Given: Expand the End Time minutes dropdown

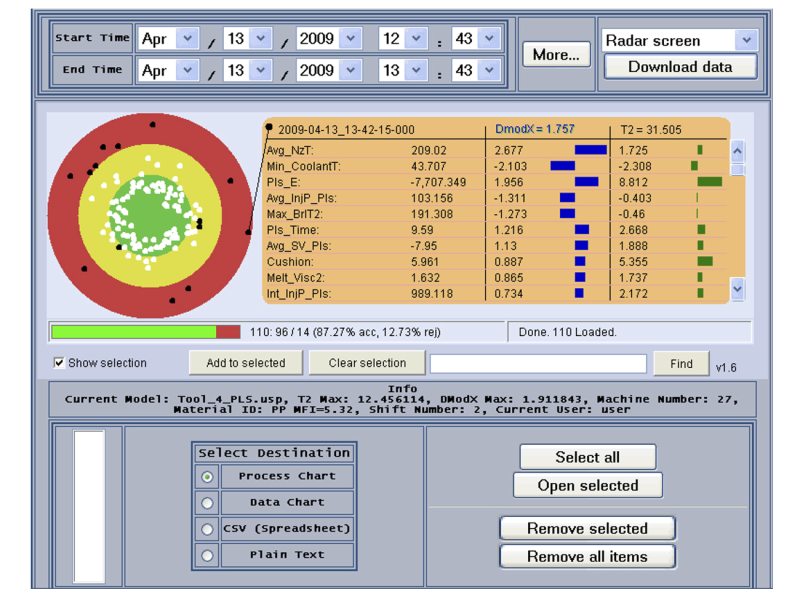Looking at the screenshot, I should [x=487, y=70].
